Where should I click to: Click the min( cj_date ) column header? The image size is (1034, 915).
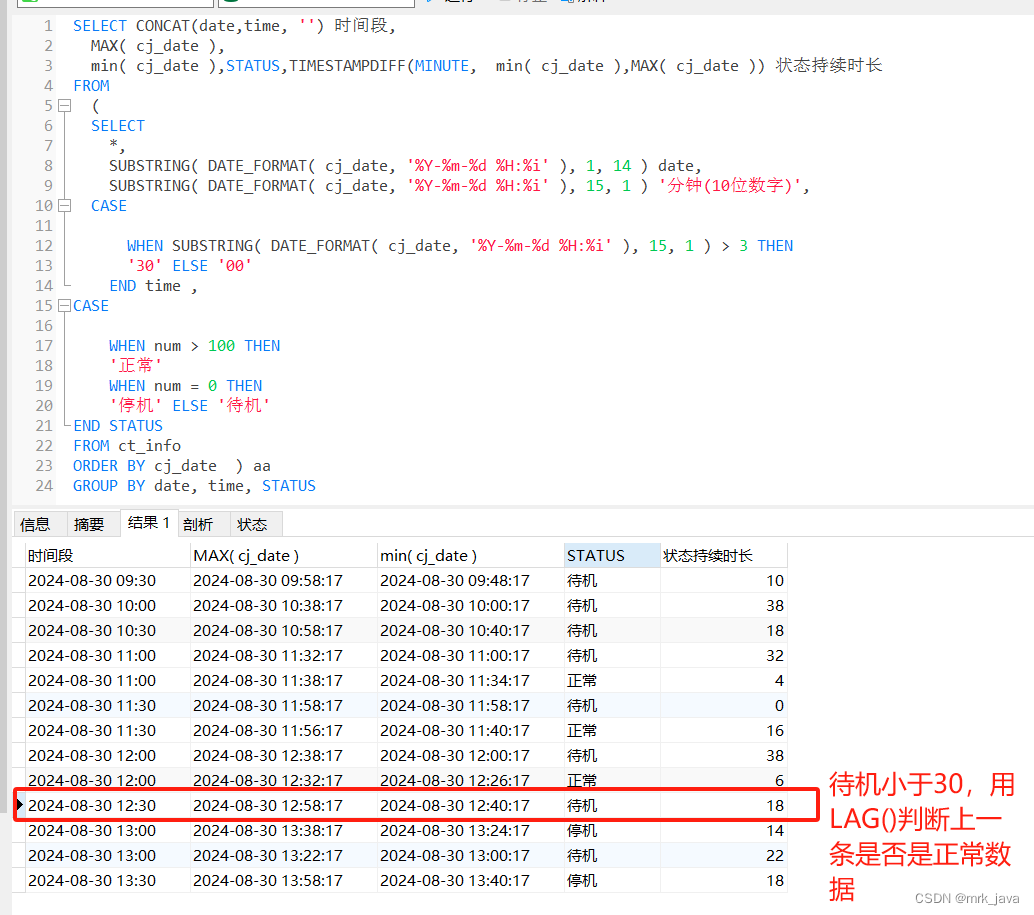[x=469, y=556]
